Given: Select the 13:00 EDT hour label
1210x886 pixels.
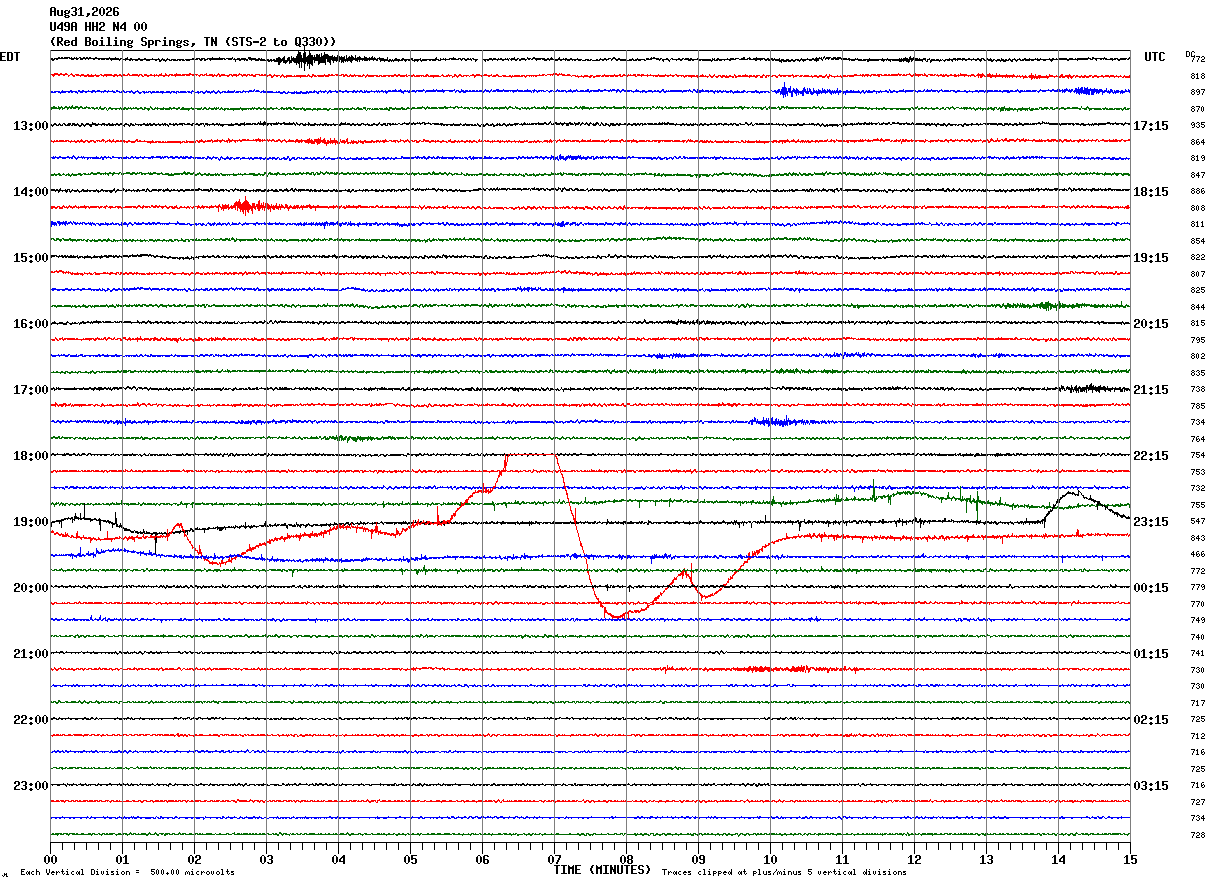Looking at the screenshot, I should click(30, 126).
